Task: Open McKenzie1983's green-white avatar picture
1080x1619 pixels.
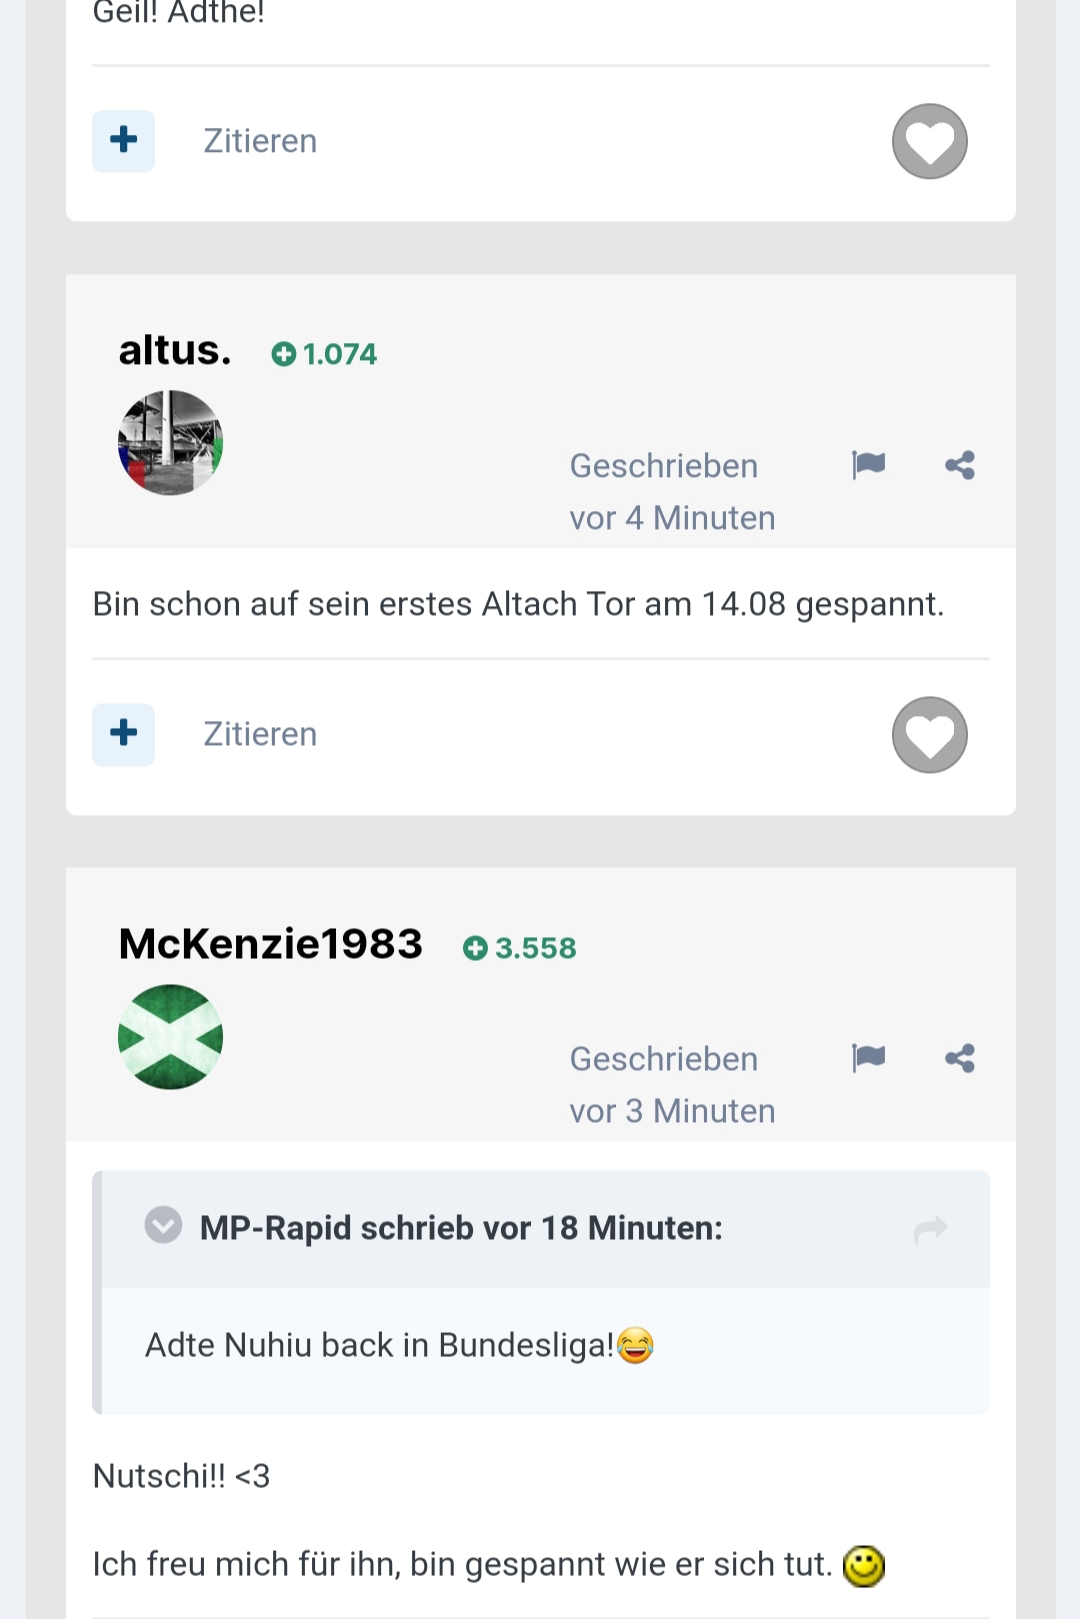Action: tap(170, 1037)
